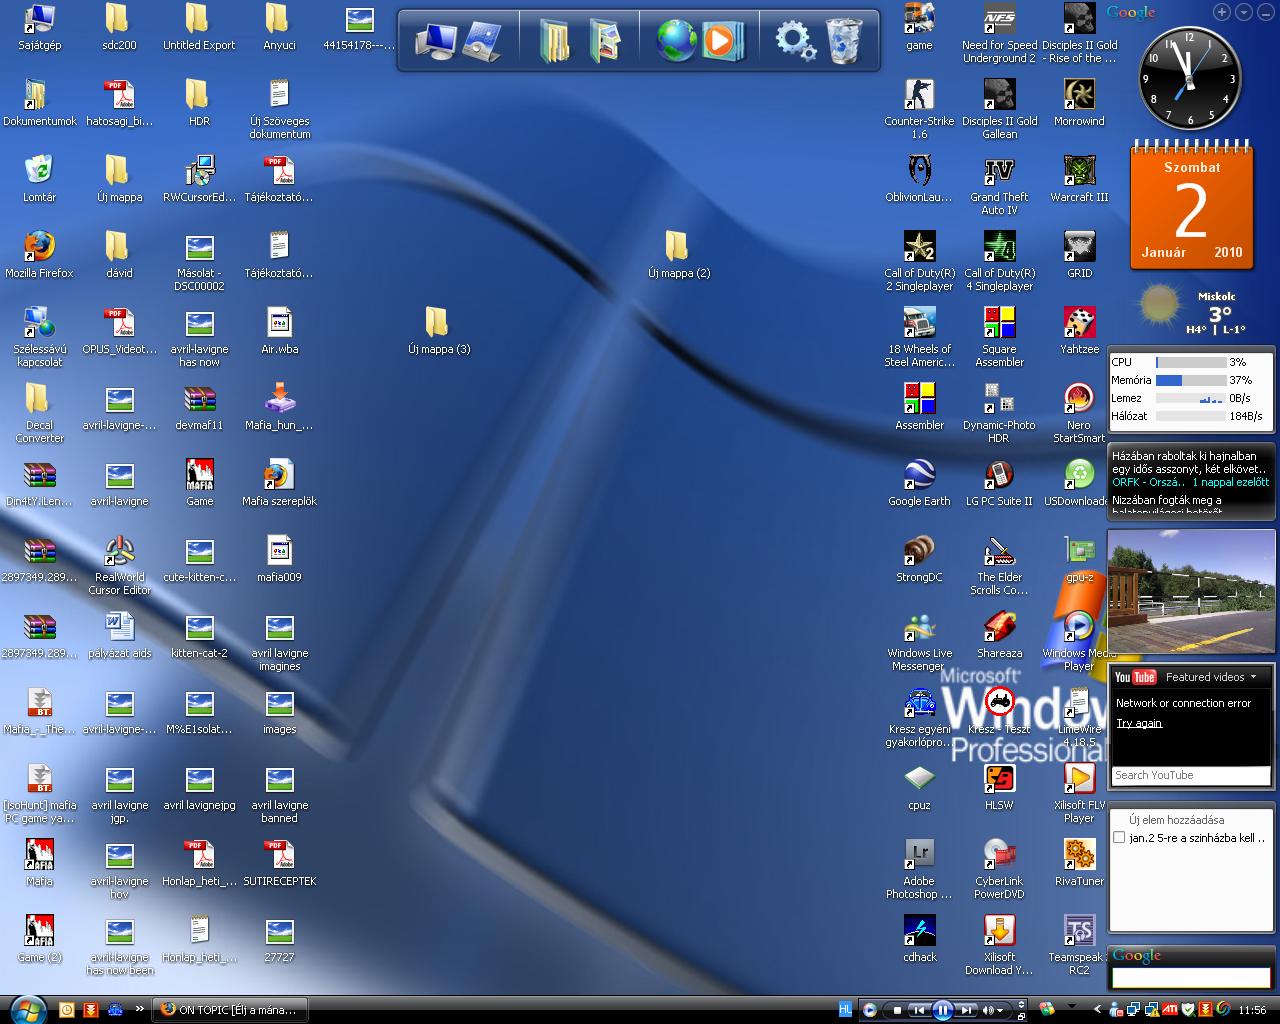This screenshot has width=1280, height=1024.
Task: Select the Új mappa (3) folder
Action: pos(438,332)
